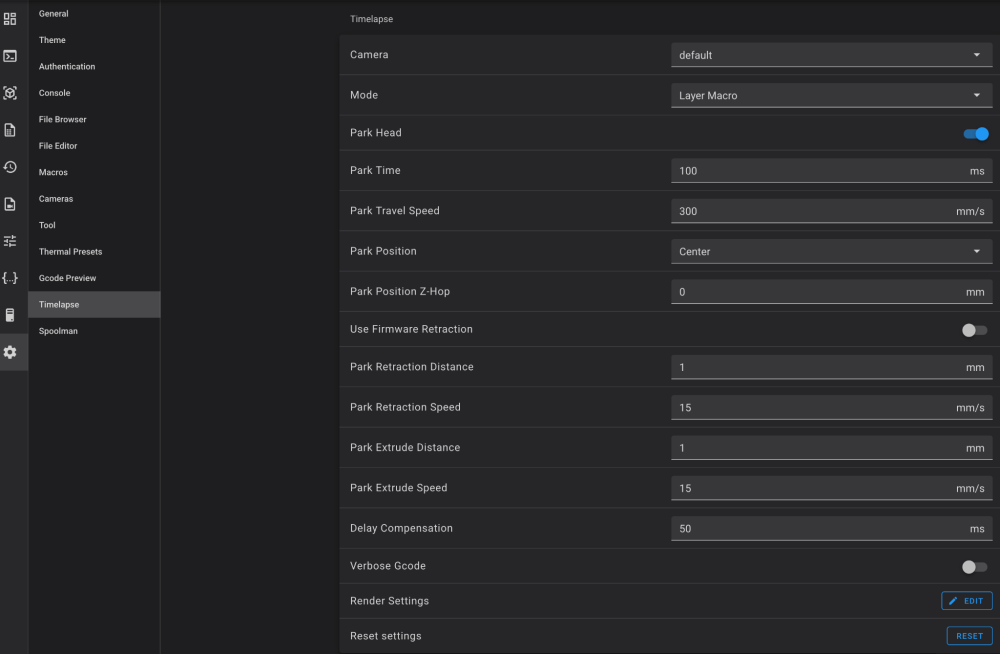Open the Console terminal icon
Screen dimensions: 1000x654
(10, 56)
